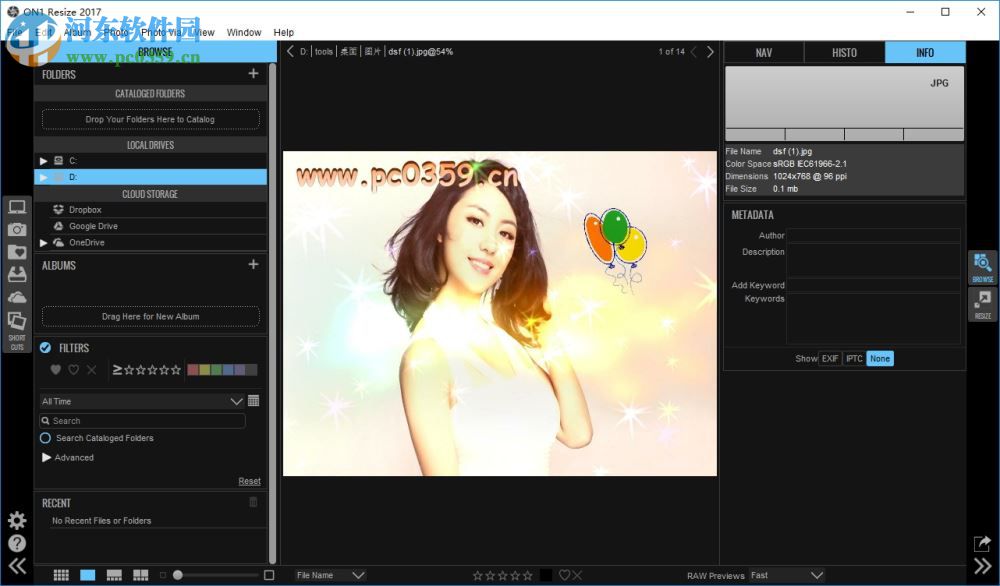Viewport: 1000px width, 586px height.
Task: Click the export/share arrow icon bottom right
Action: 982,543
